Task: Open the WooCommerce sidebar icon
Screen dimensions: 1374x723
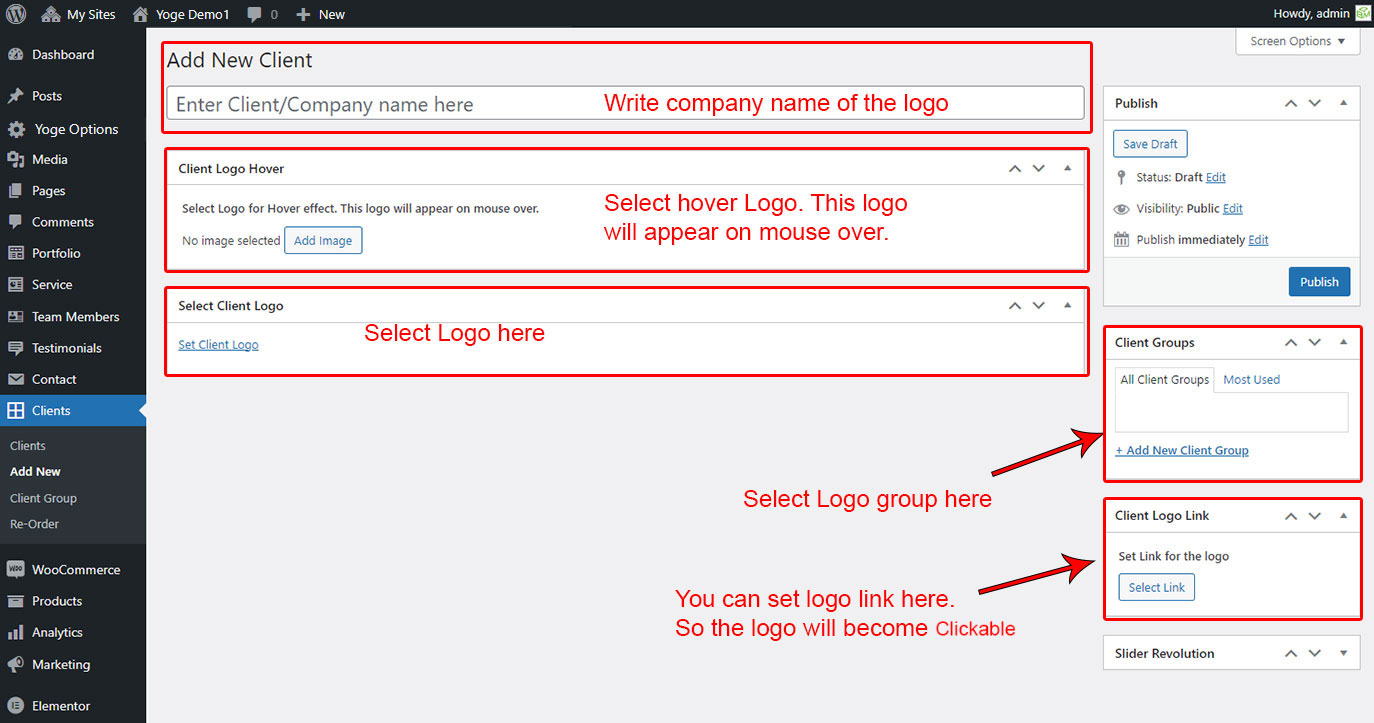Action: (16, 570)
